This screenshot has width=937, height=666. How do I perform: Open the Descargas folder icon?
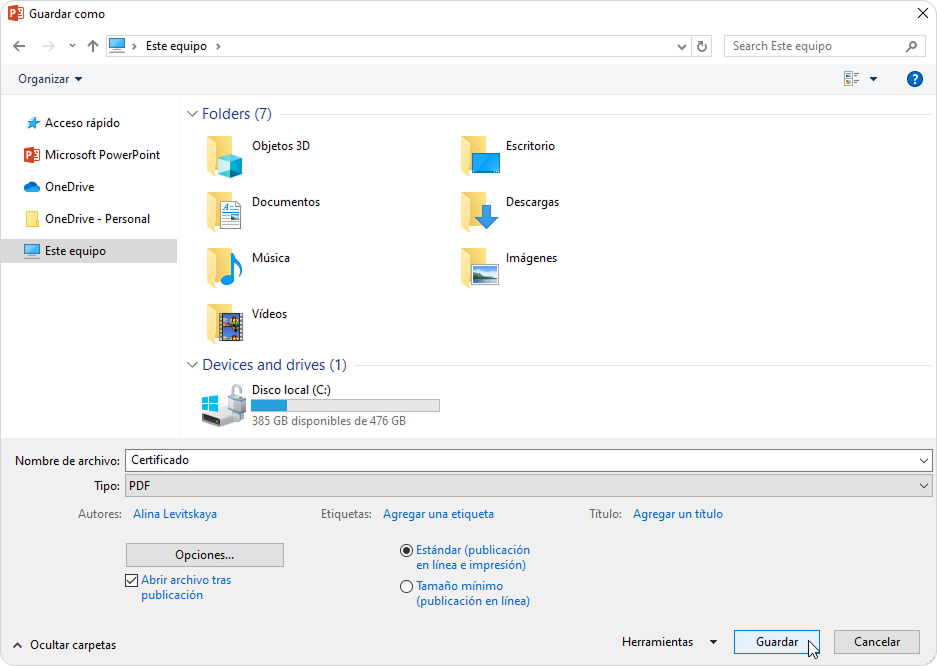[480, 211]
